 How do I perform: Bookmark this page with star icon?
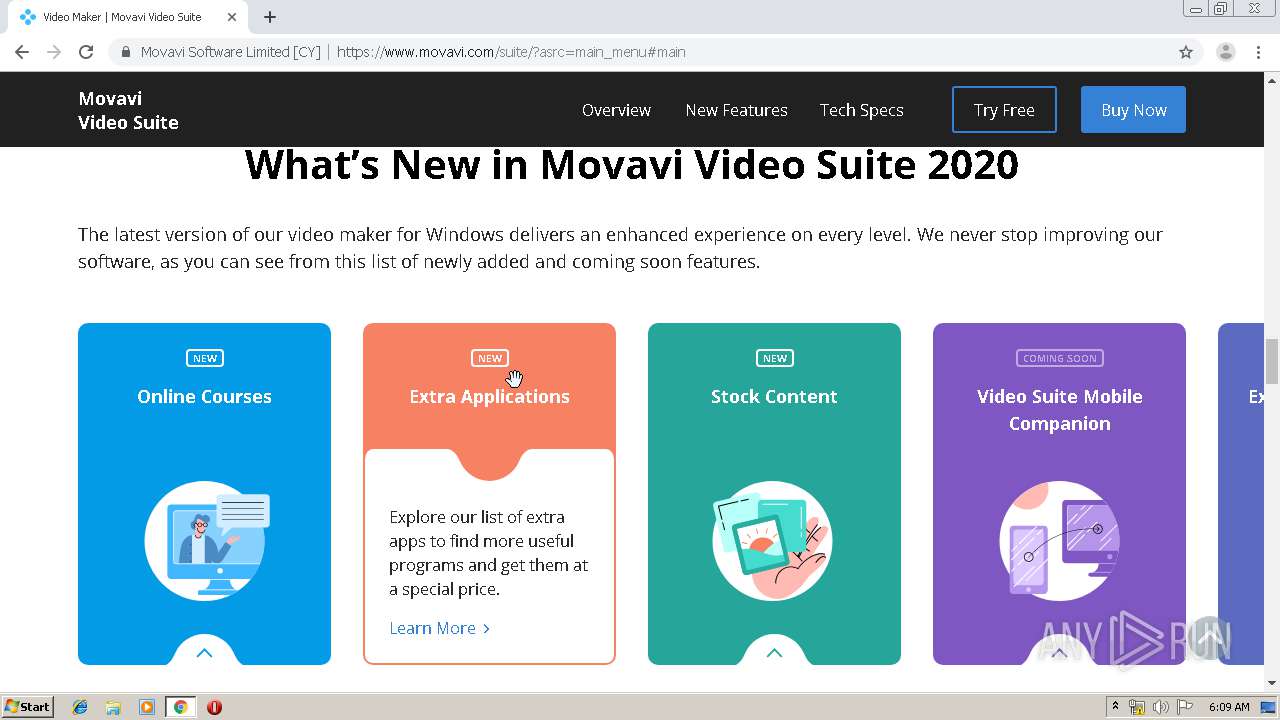click(1186, 52)
